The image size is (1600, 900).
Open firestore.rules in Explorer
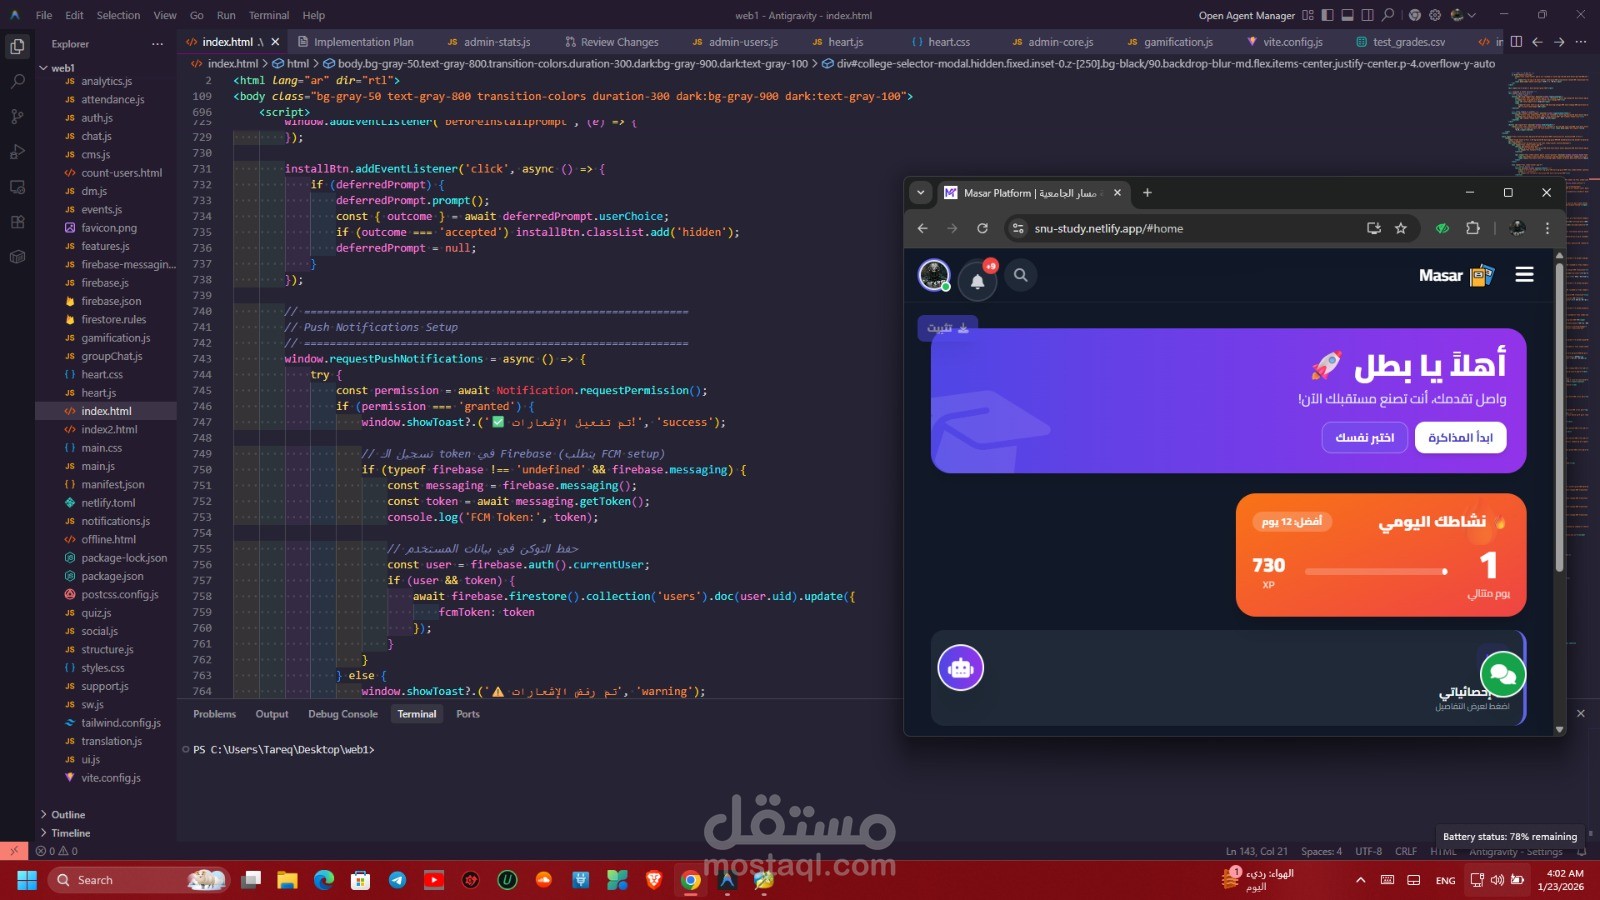pyautogui.click(x=113, y=319)
